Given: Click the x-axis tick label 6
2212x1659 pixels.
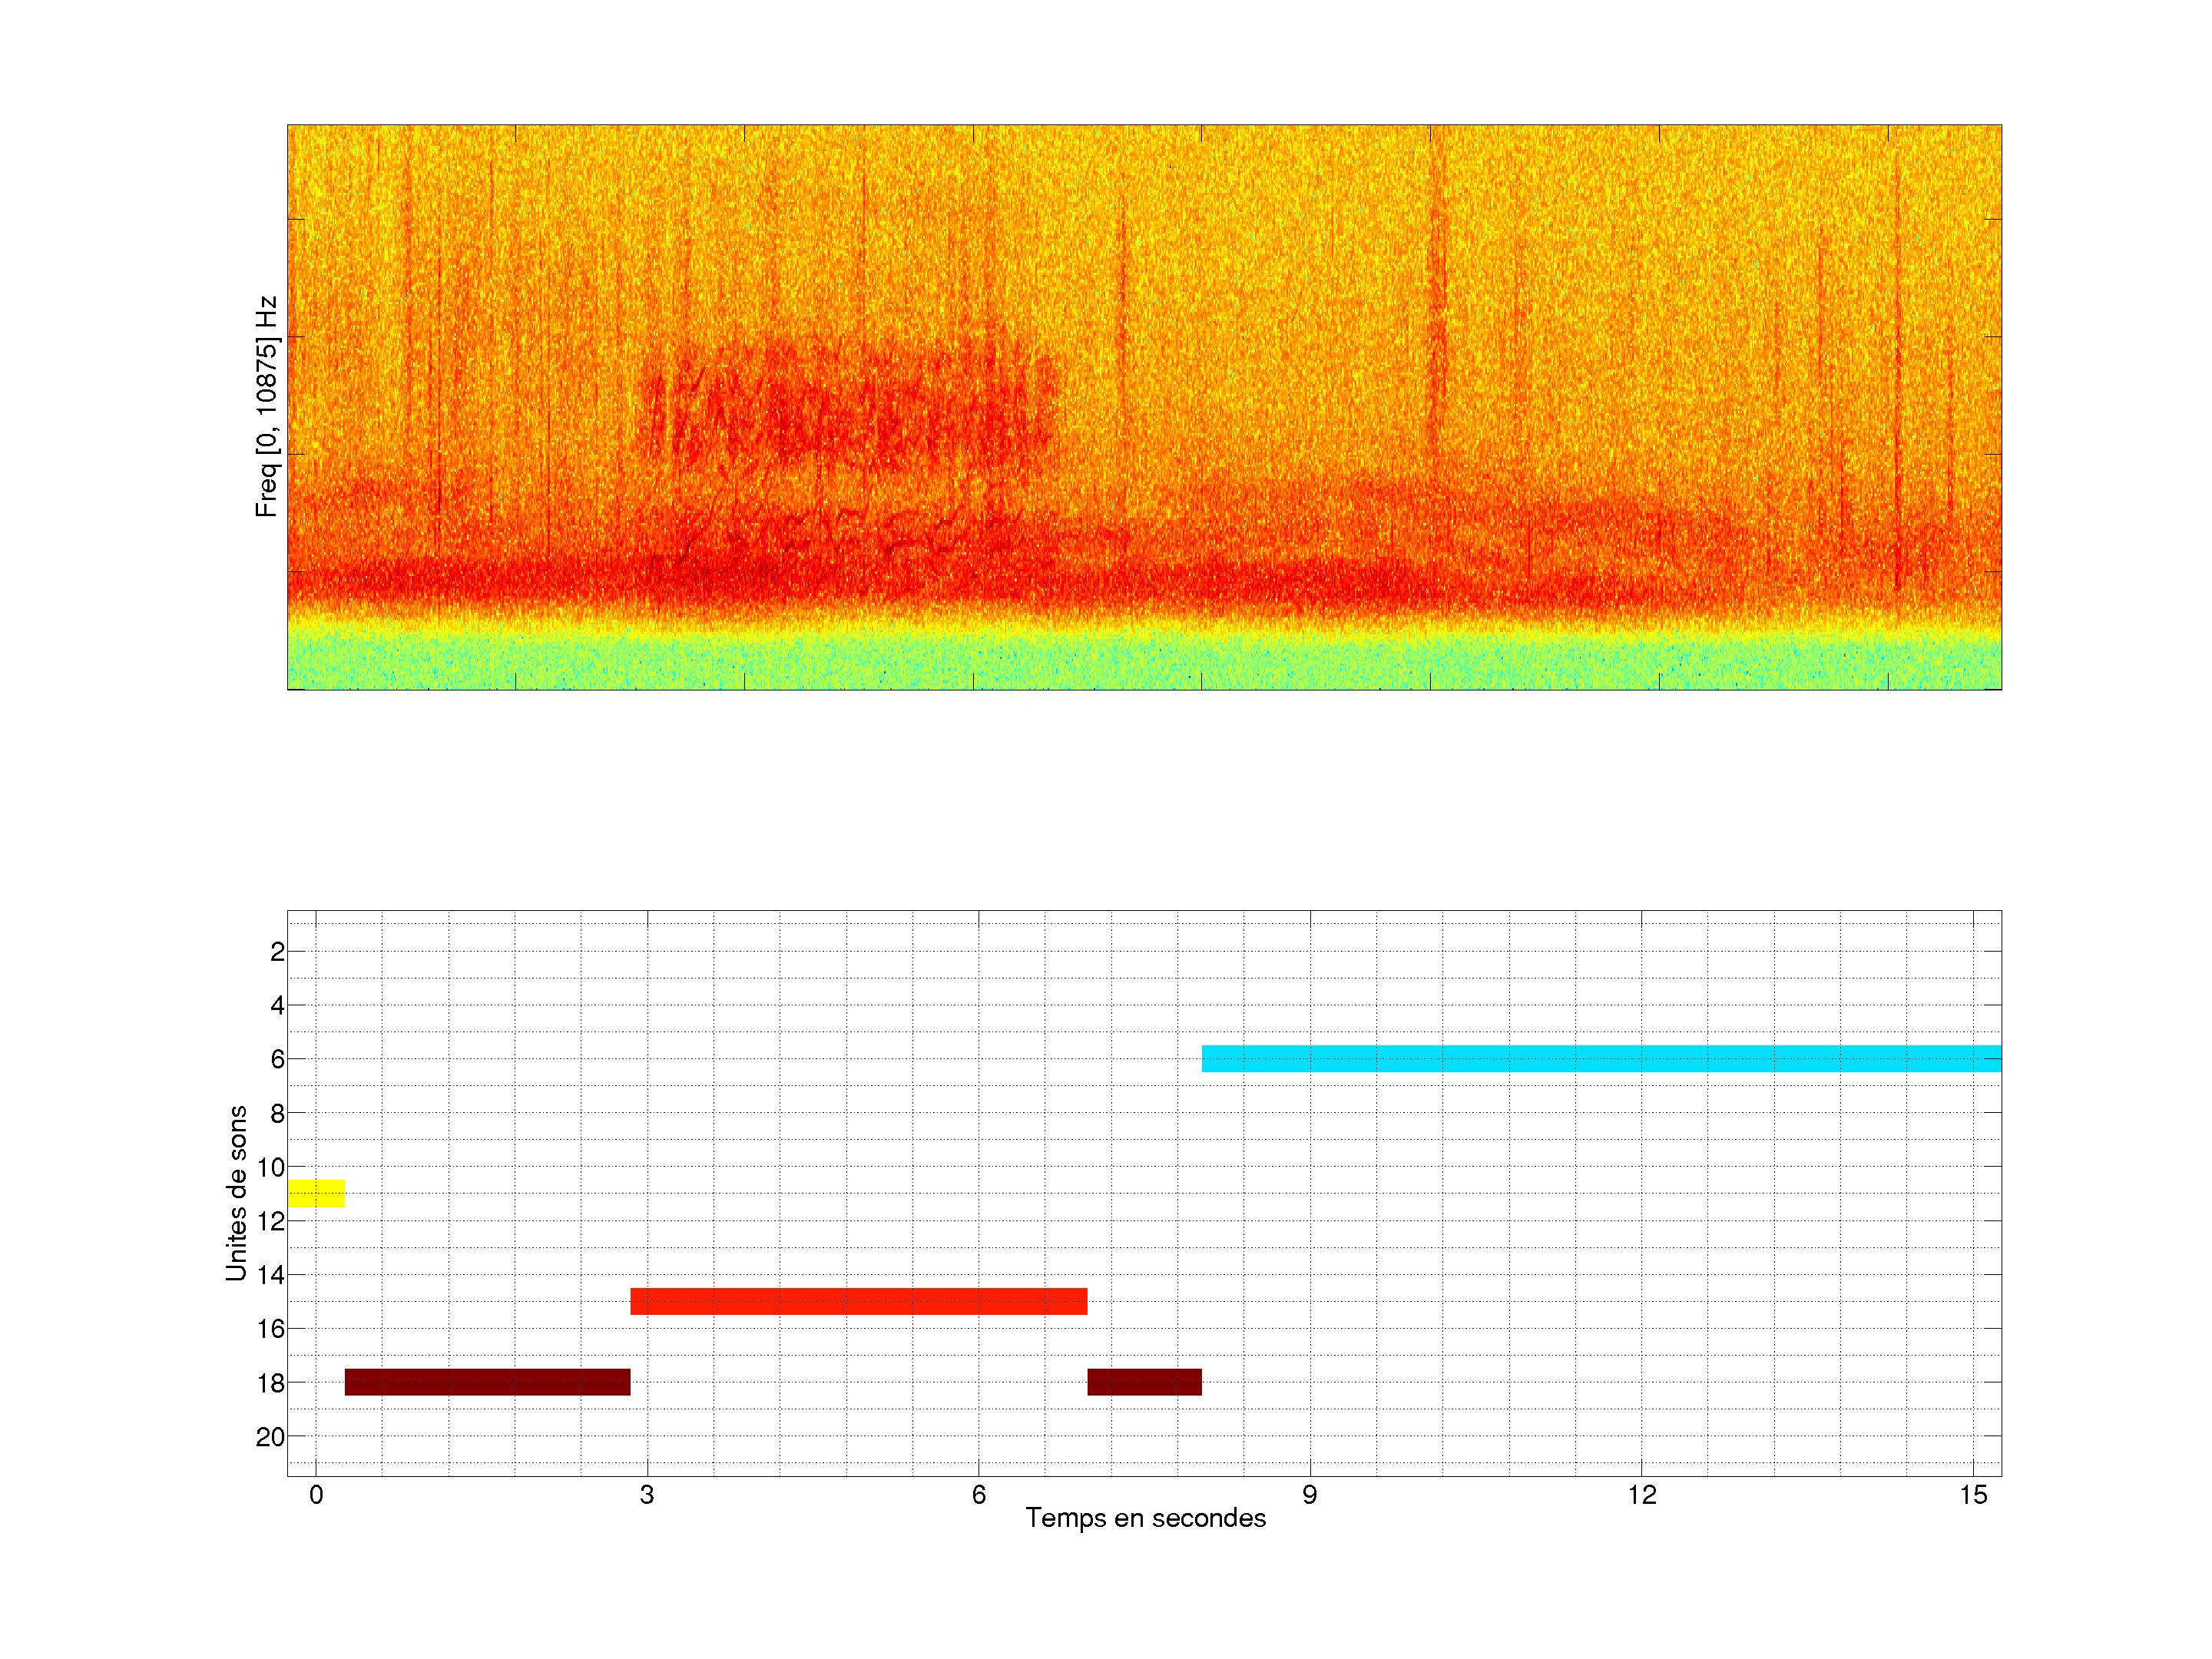Looking at the screenshot, I should (978, 1495).
